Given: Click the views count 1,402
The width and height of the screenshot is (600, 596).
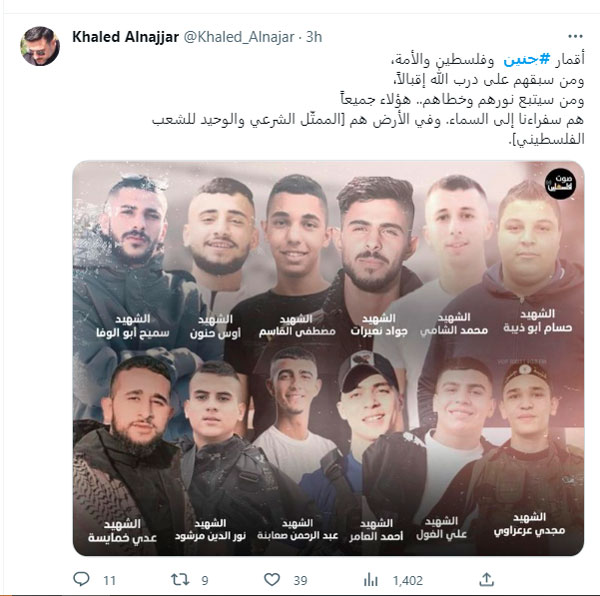Looking at the screenshot, I should pyautogui.click(x=408, y=581).
